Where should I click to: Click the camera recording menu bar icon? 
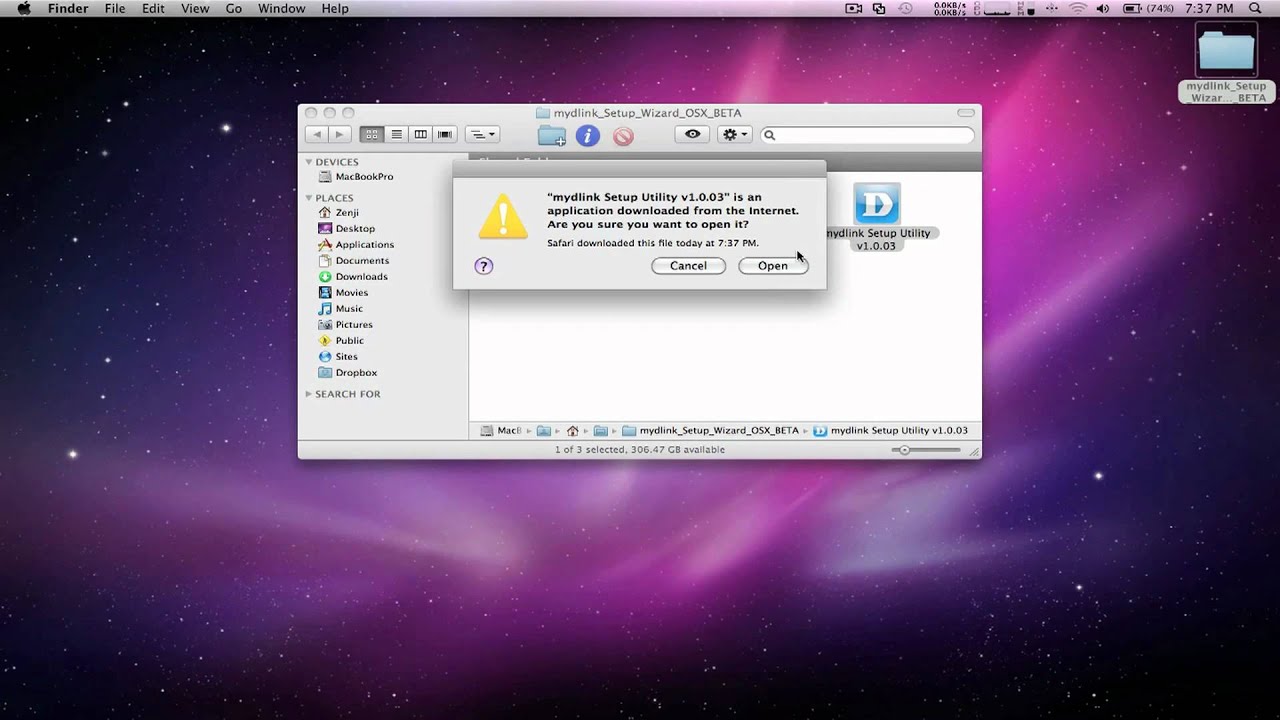point(853,9)
